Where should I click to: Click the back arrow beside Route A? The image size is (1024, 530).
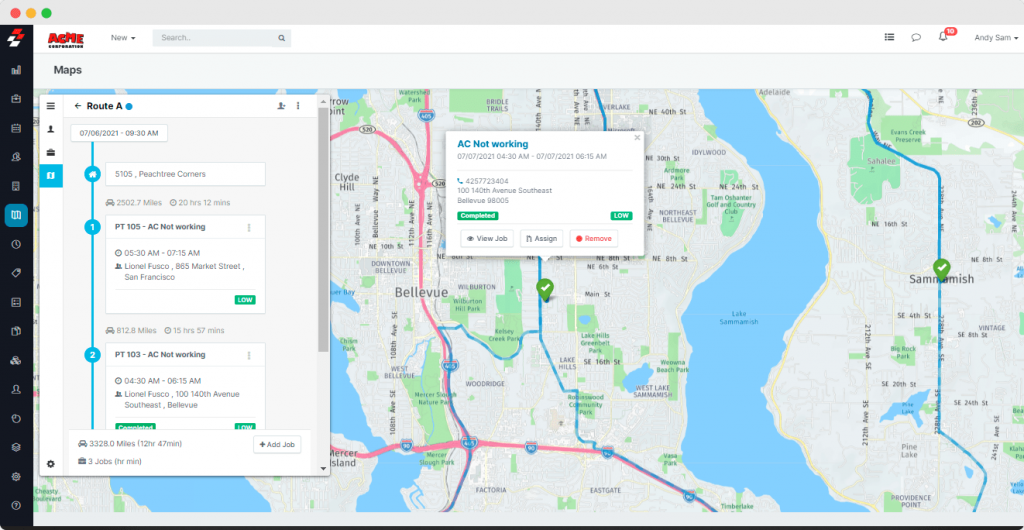pyautogui.click(x=77, y=105)
